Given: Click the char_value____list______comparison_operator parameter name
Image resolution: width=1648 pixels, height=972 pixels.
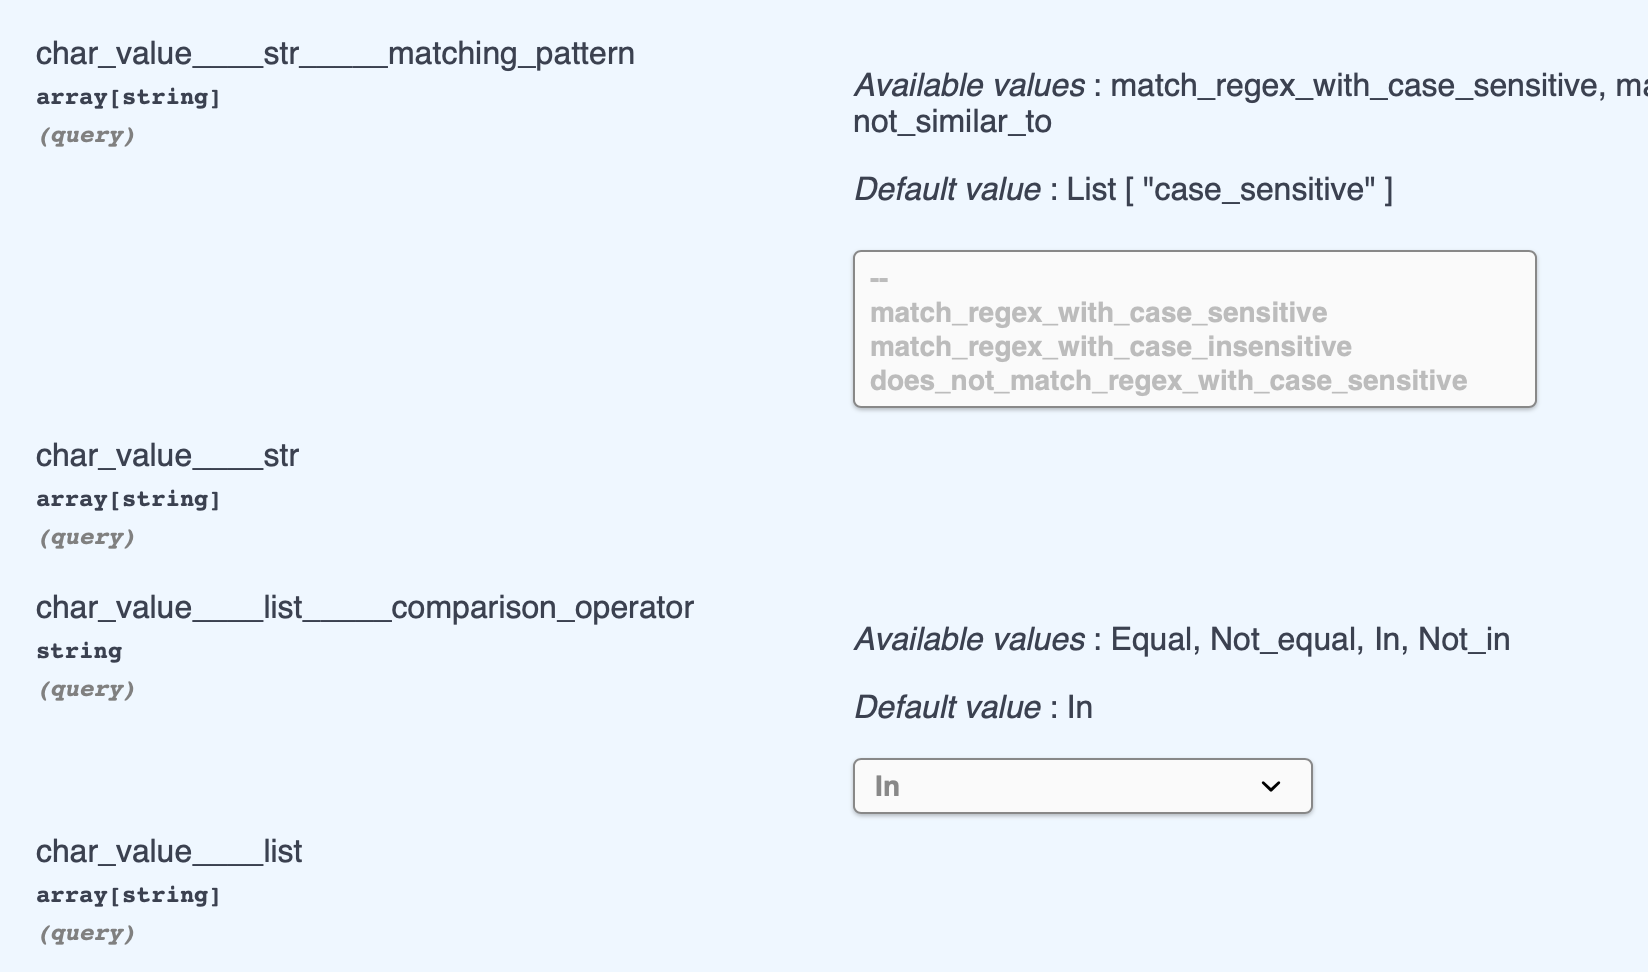Looking at the screenshot, I should click(364, 608).
